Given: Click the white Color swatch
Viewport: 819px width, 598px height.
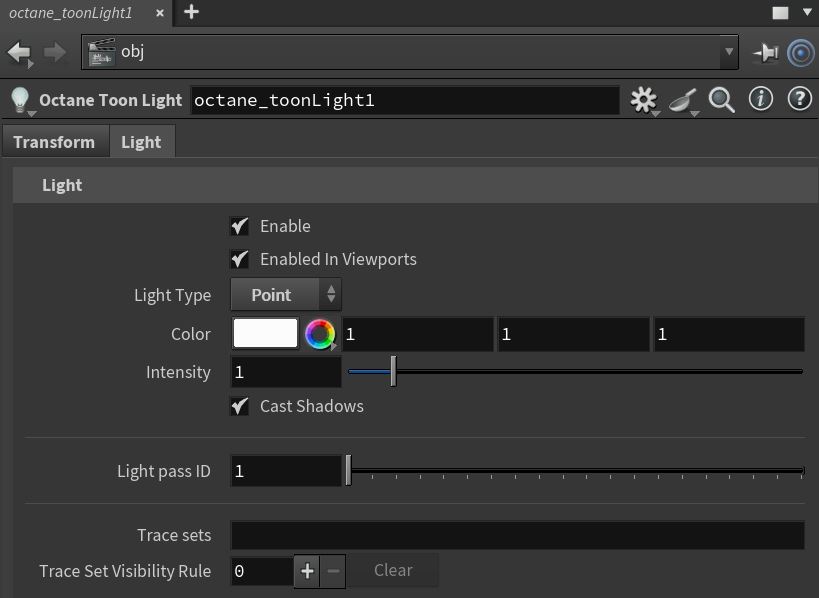Looking at the screenshot, I should click(265, 334).
